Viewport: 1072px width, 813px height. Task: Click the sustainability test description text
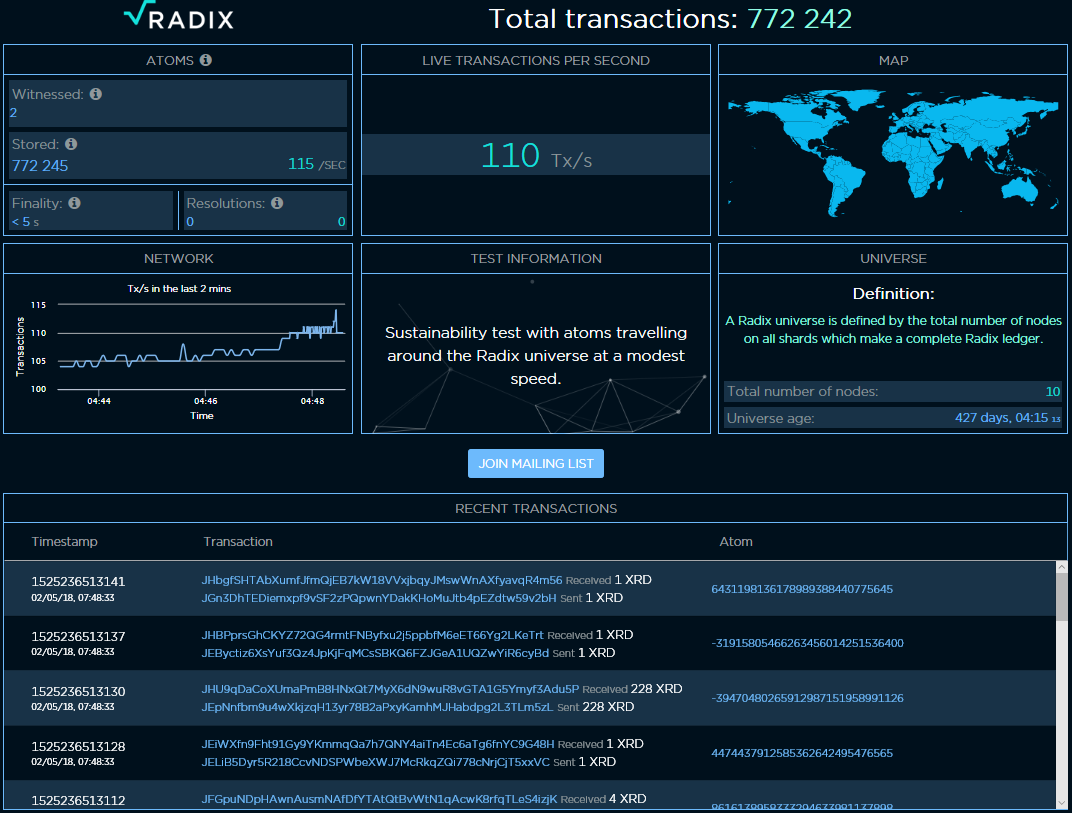point(536,356)
